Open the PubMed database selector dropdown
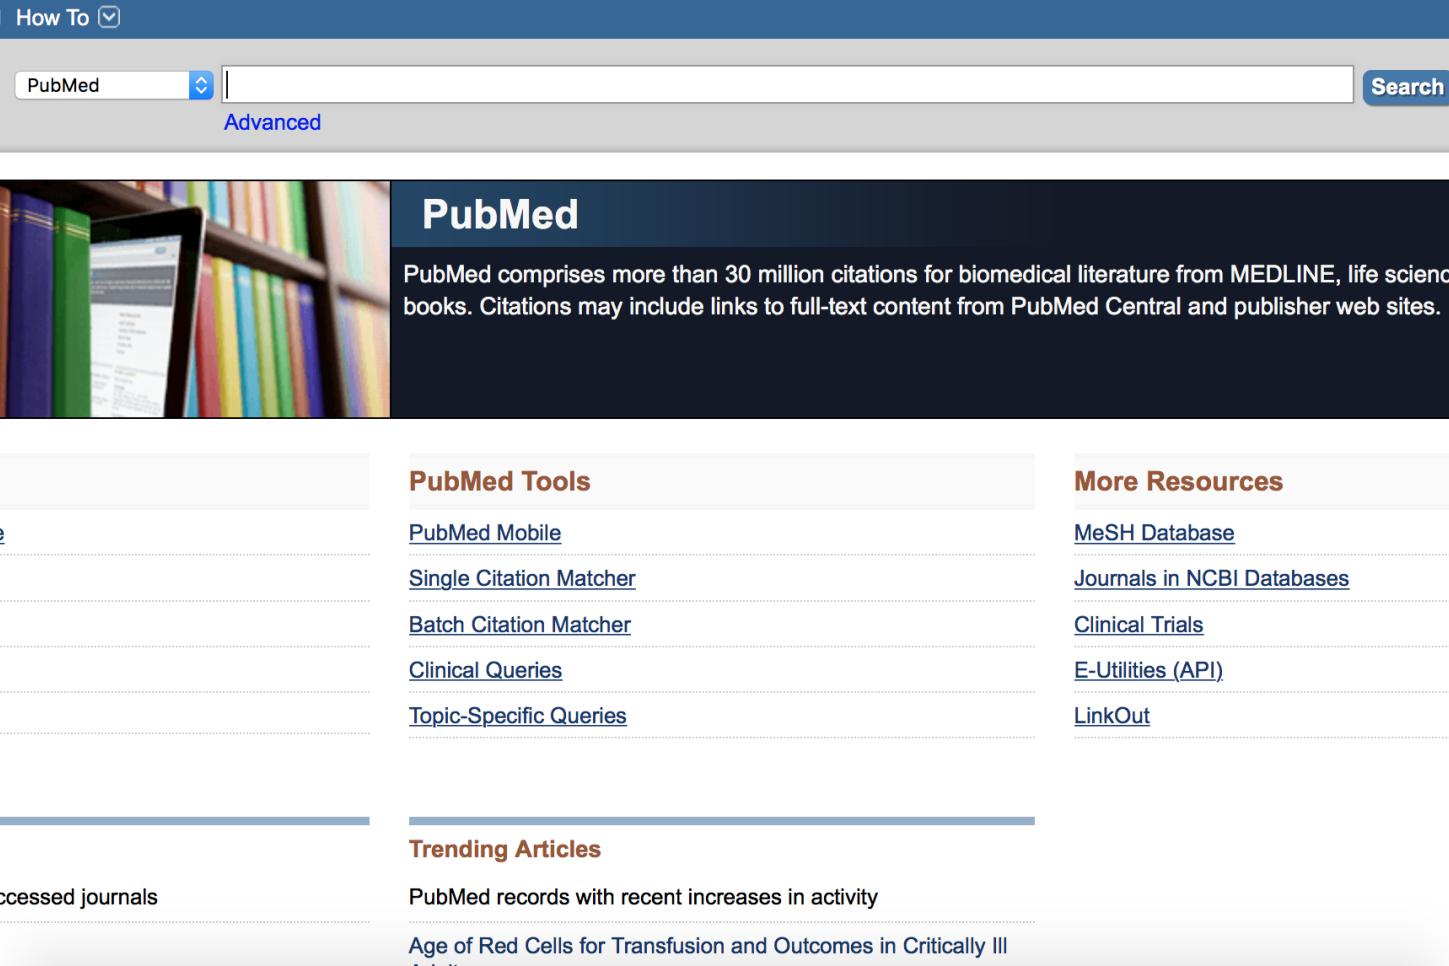The image size is (1449, 966). (x=114, y=85)
